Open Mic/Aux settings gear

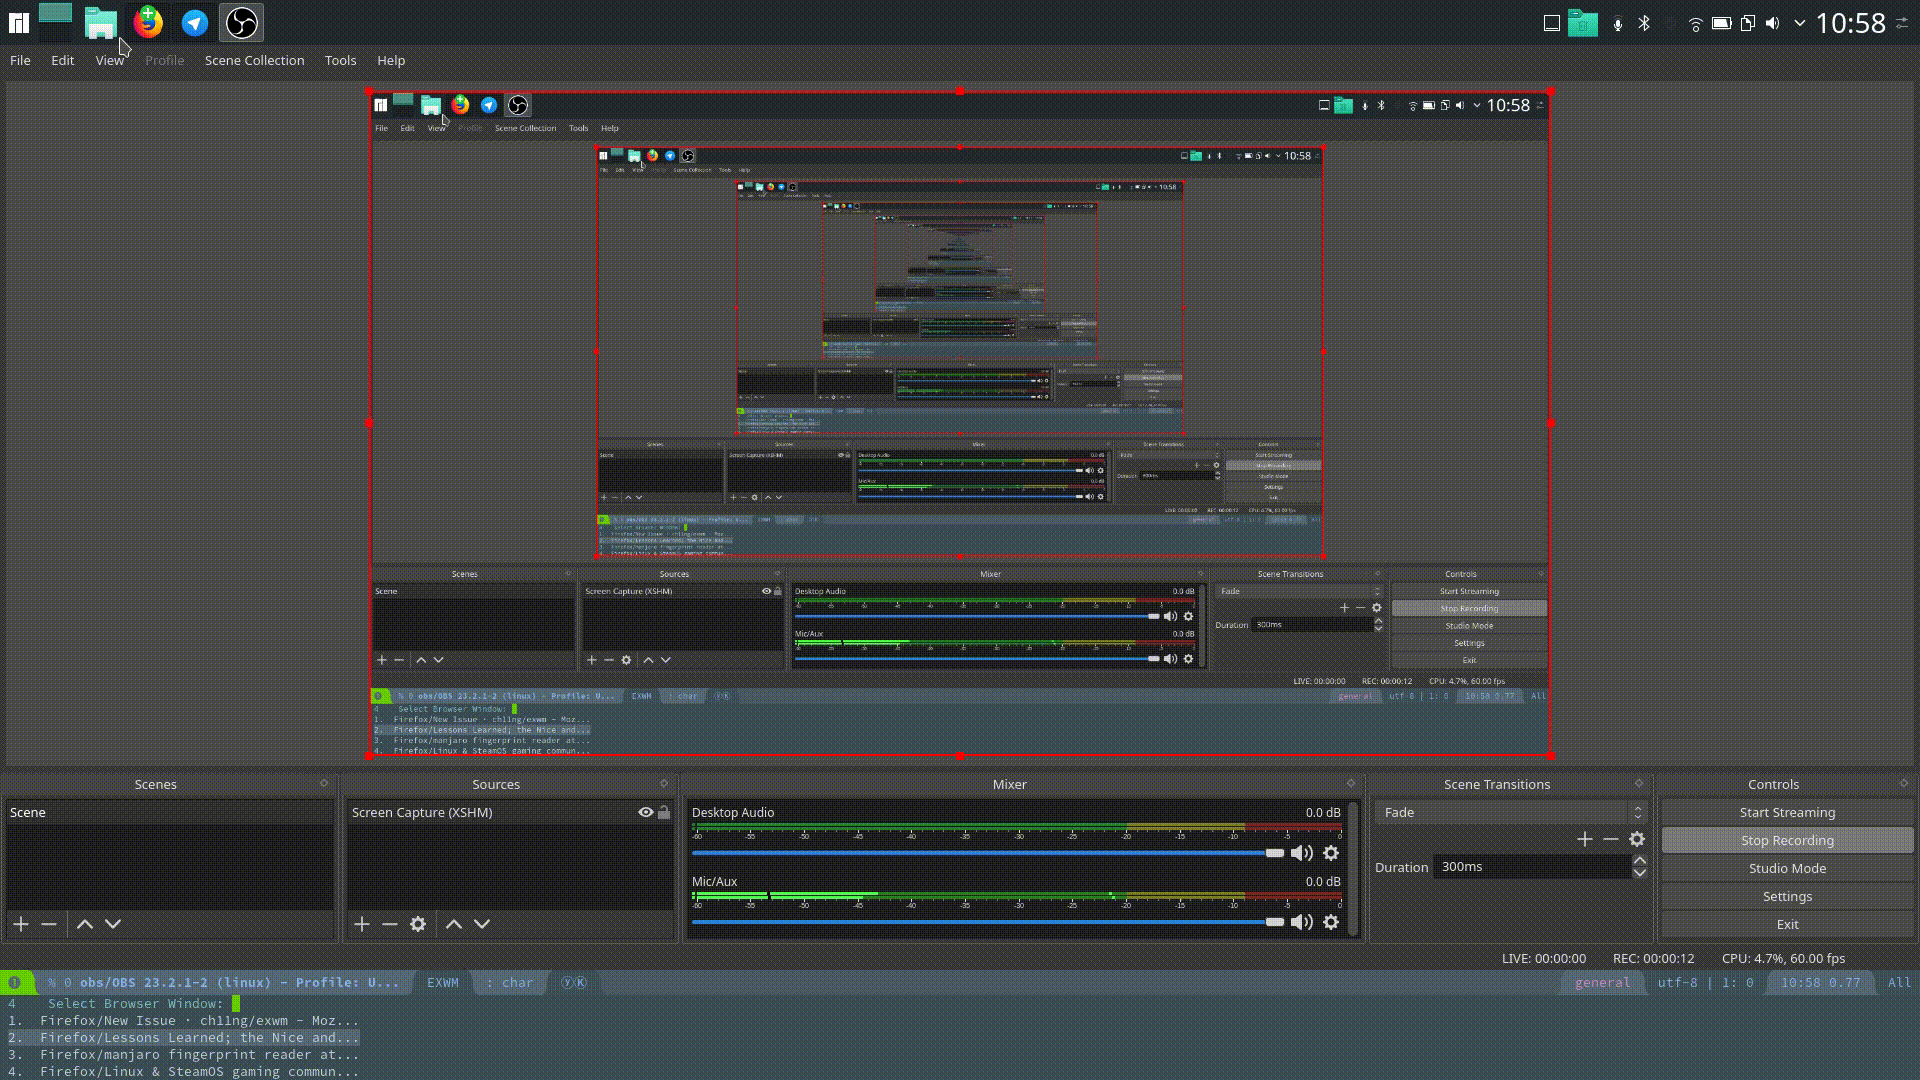[x=1331, y=922]
